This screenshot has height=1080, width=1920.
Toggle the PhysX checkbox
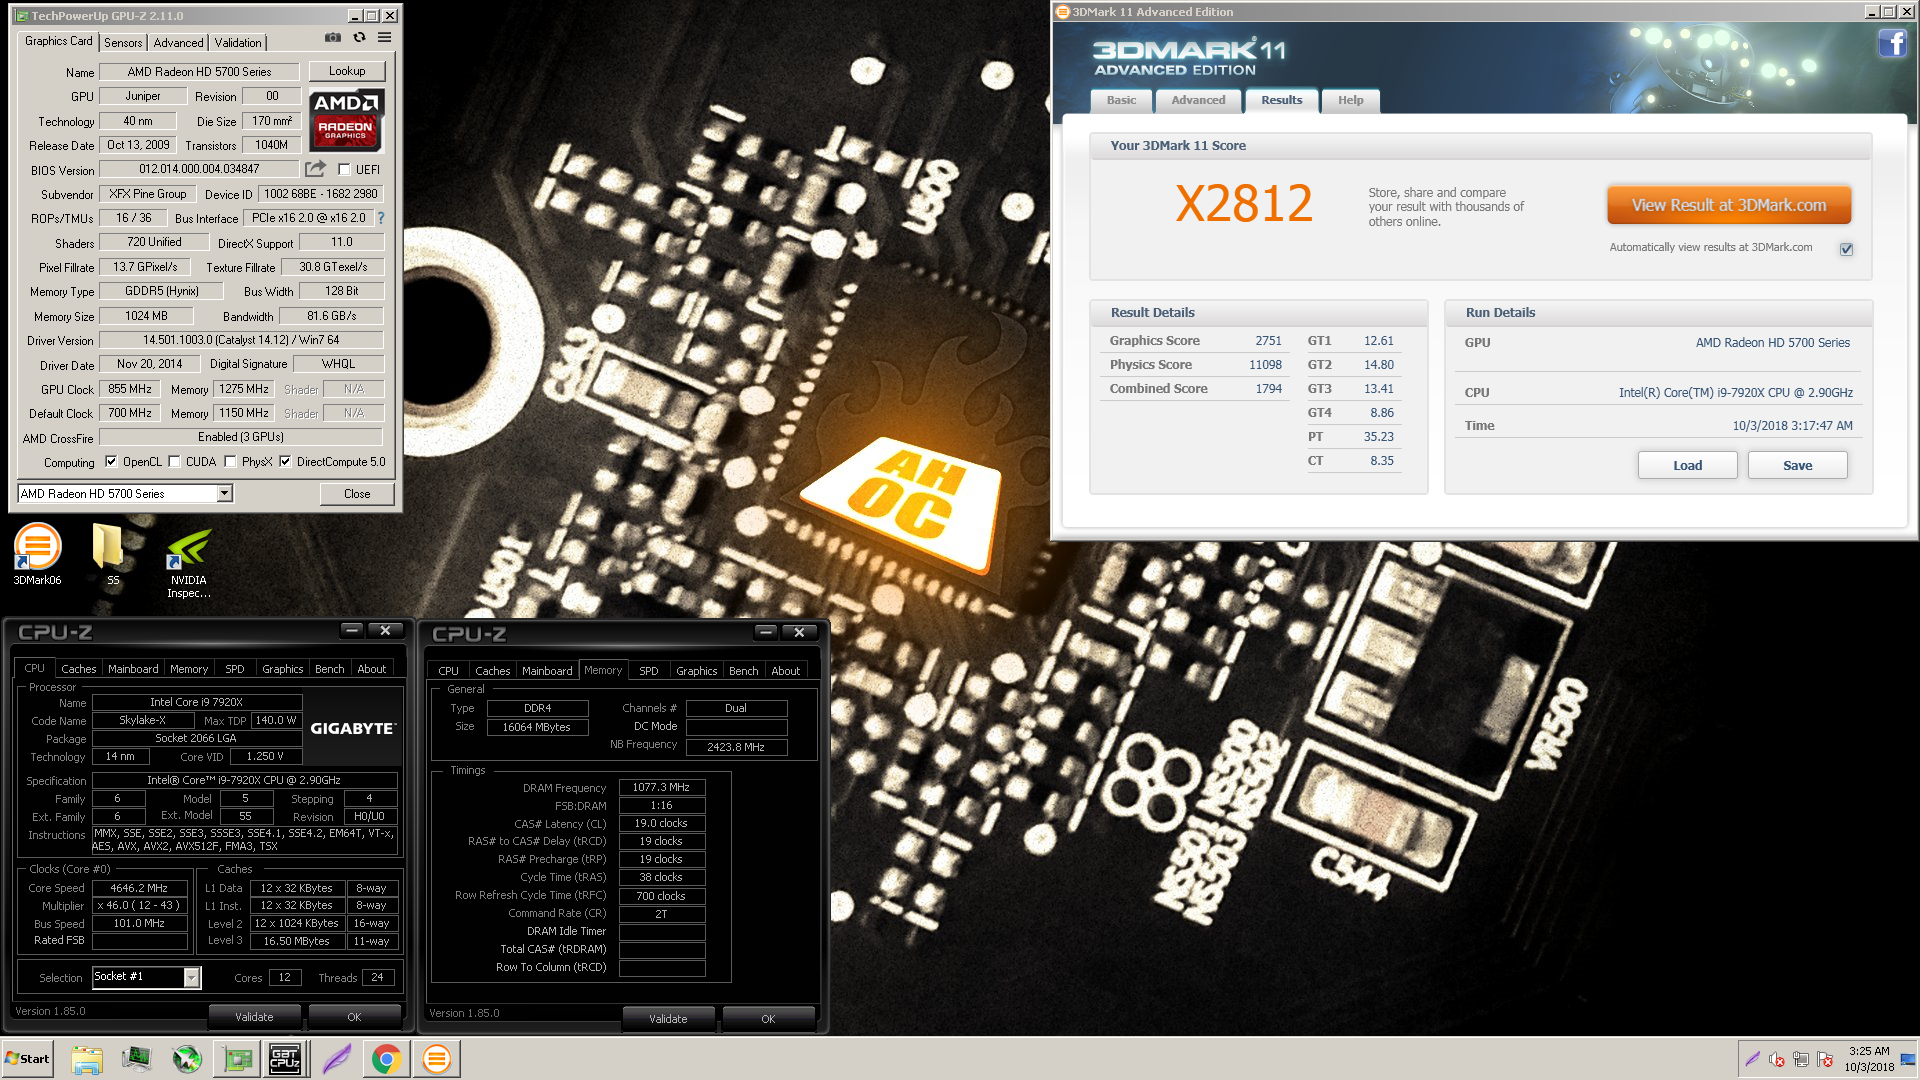[231, 462]
